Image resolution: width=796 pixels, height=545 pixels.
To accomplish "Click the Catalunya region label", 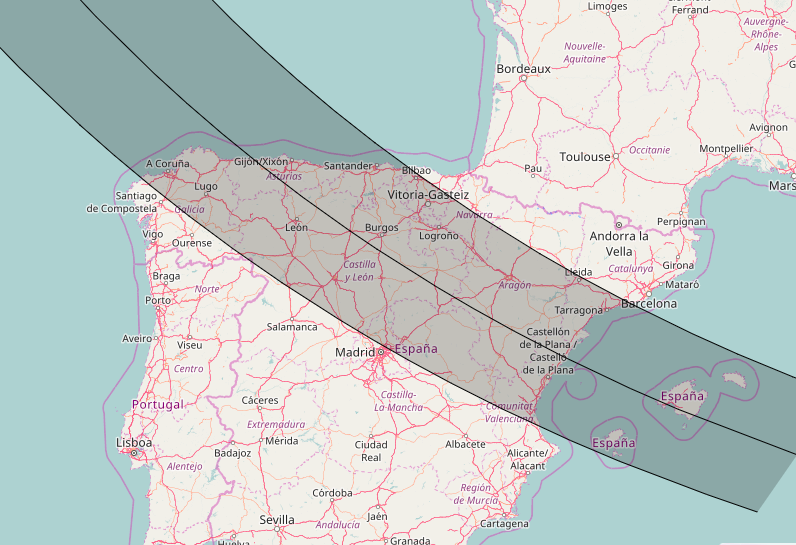I will 631,268.
